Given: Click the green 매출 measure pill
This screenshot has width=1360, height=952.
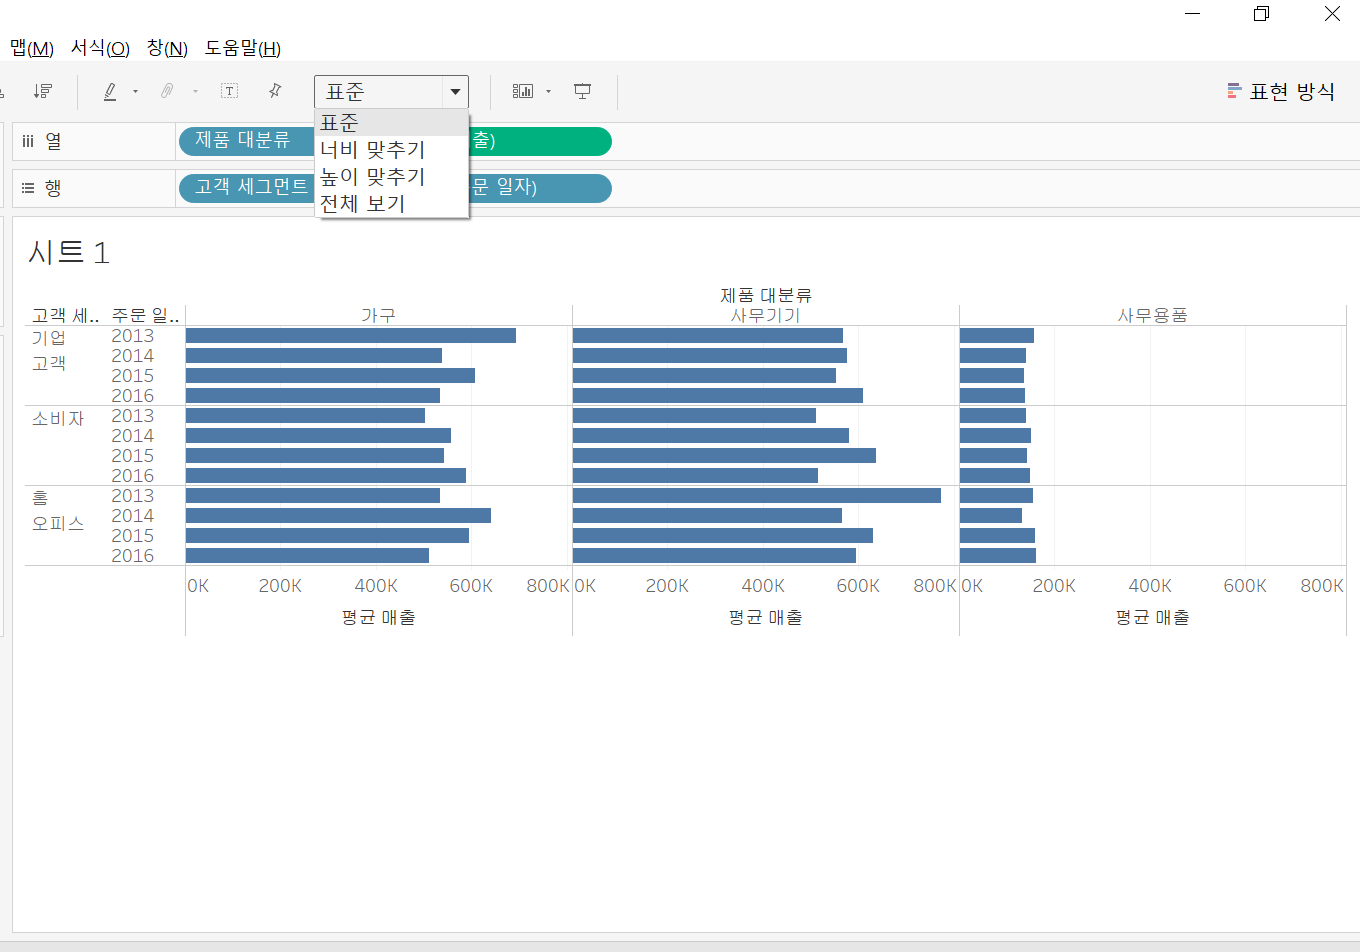Looking at the screenshot, I should coord(540,141).
